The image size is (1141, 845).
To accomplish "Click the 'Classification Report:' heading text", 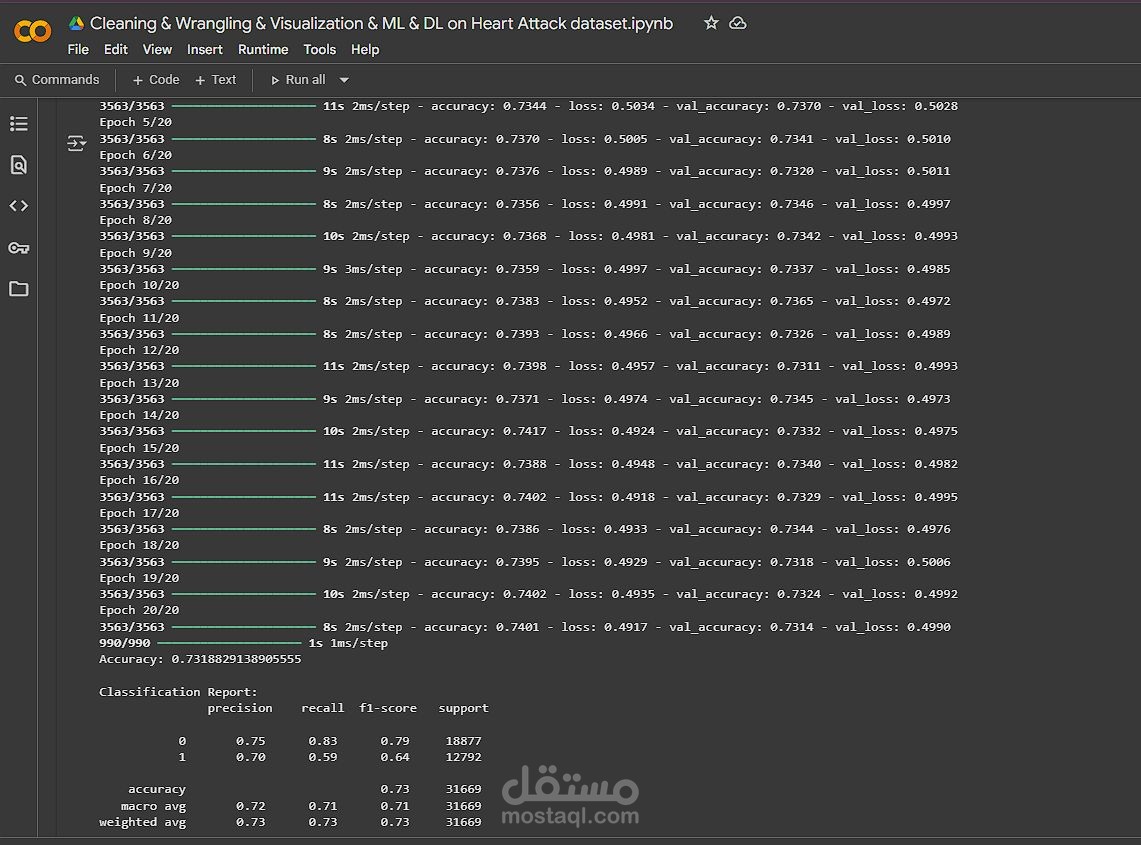I will [178, 692].
